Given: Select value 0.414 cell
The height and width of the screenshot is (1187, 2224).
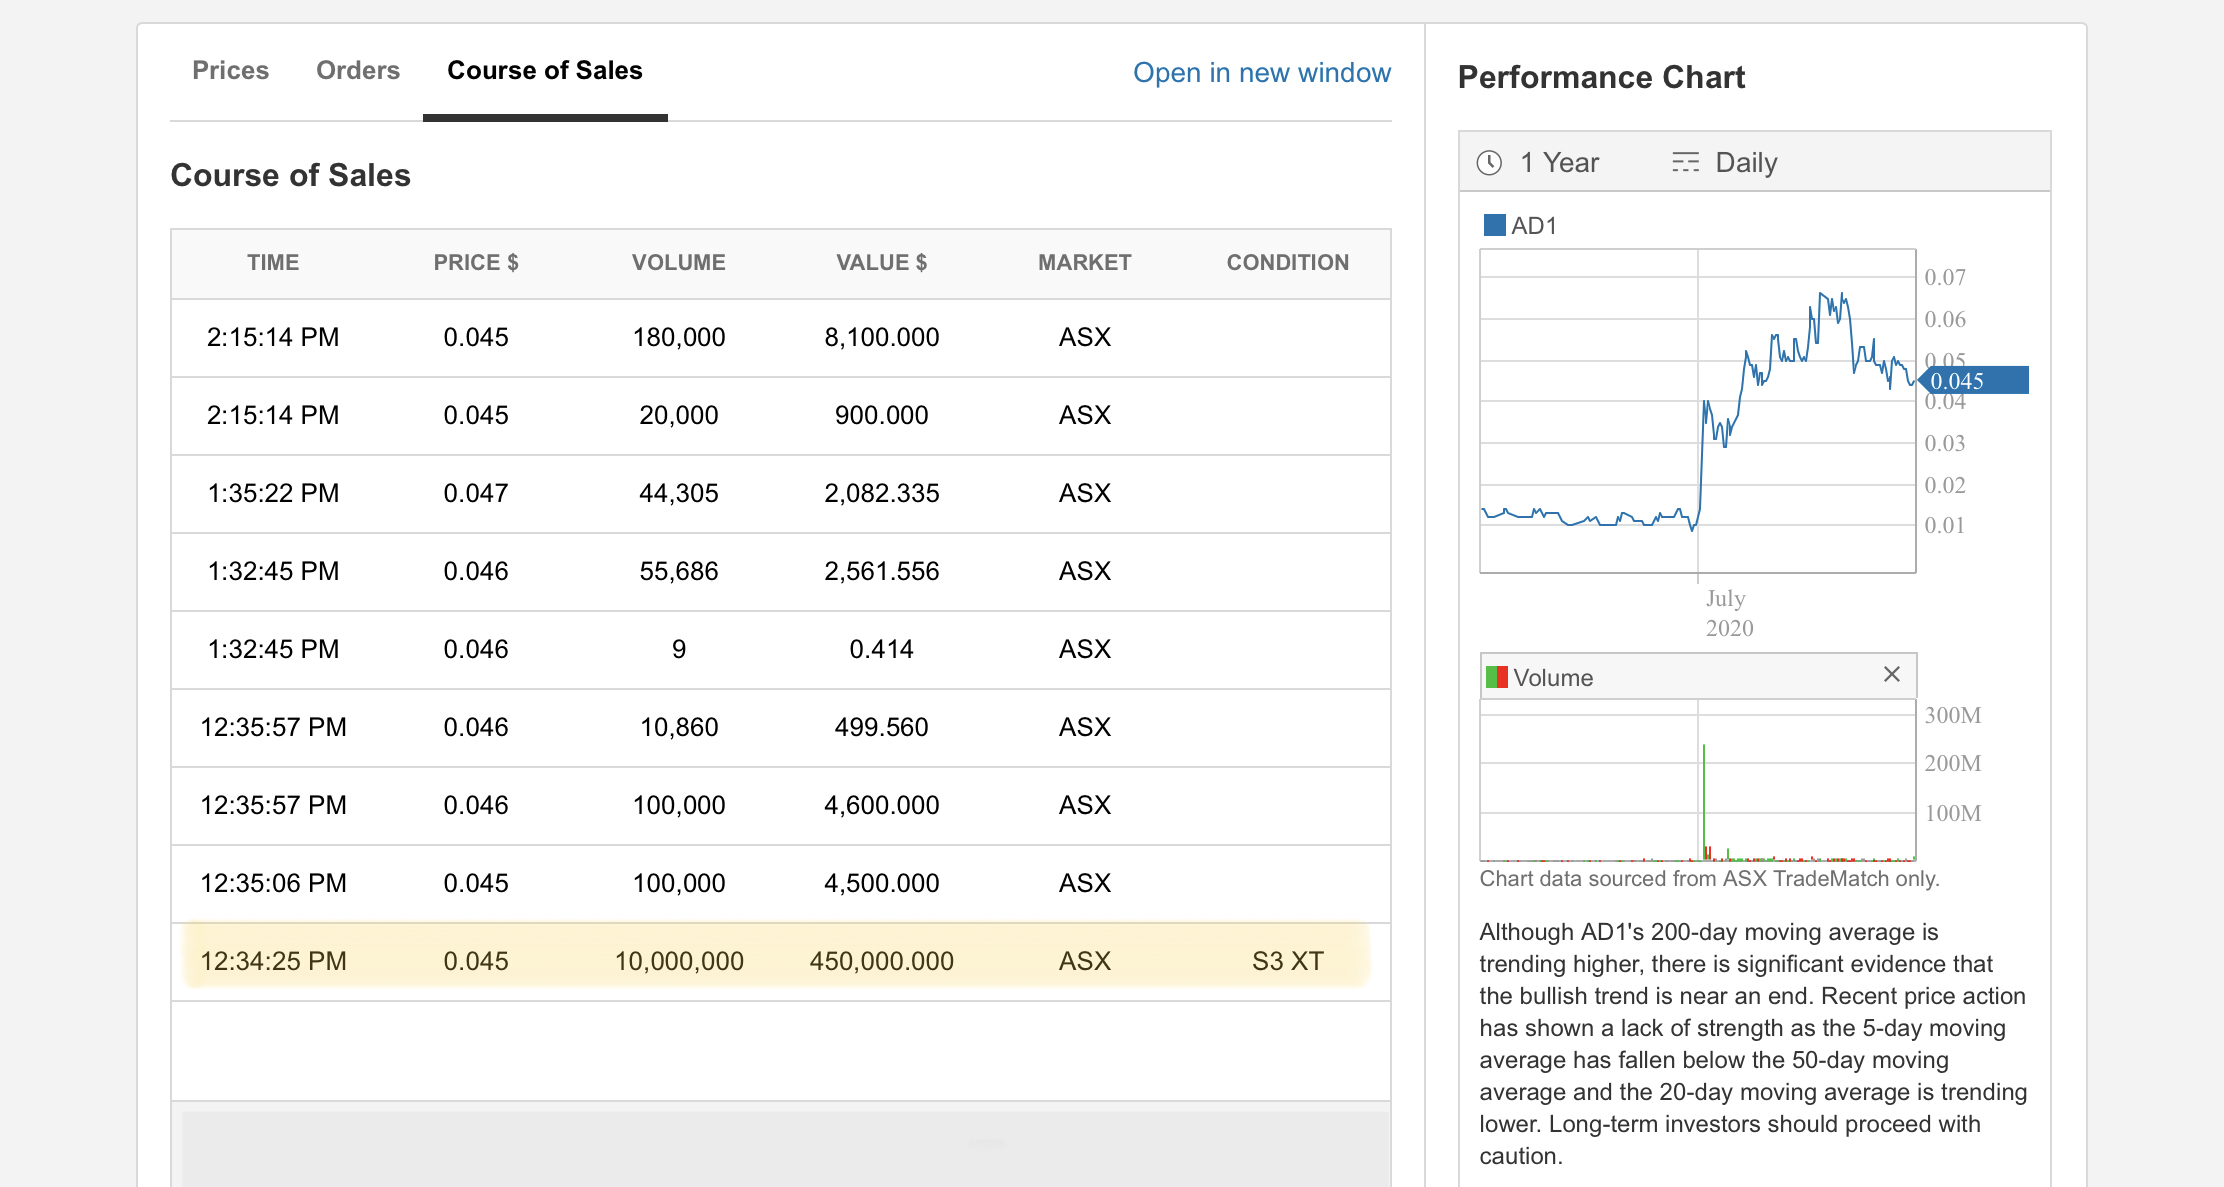Looking at the screenshot, I should [882, 649].
